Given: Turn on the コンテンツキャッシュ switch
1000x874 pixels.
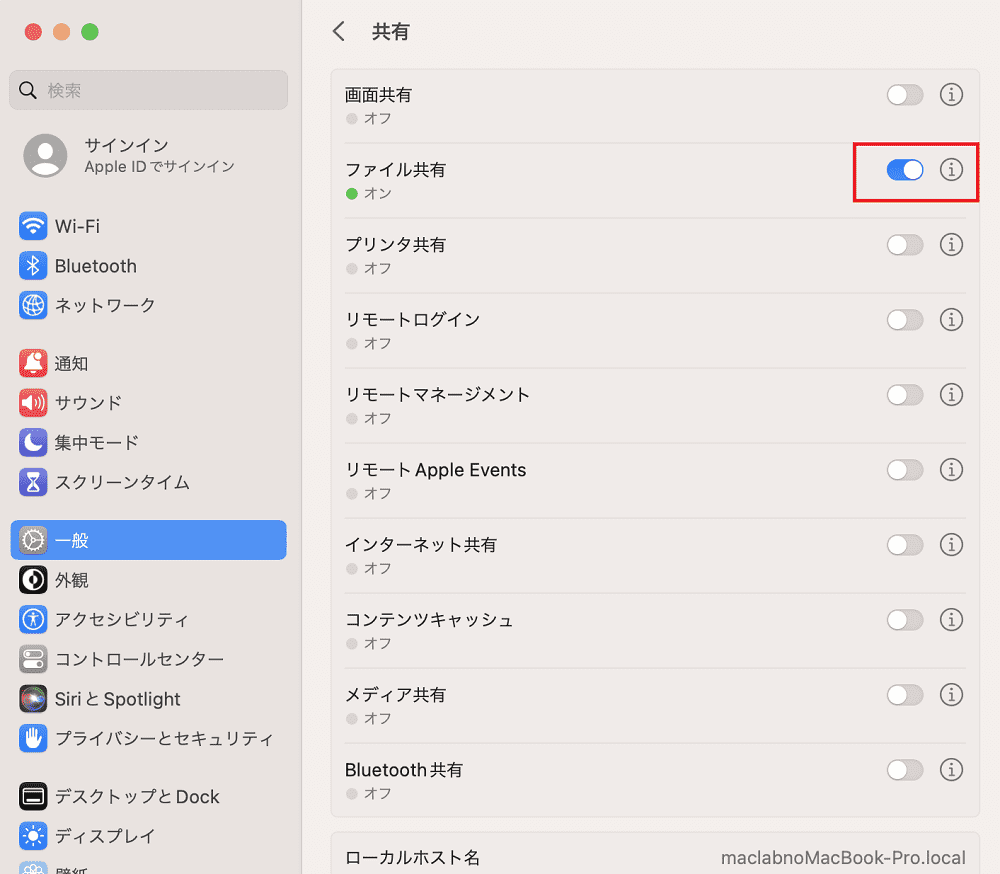Looking at the screenshot, I should click(905, 620).
